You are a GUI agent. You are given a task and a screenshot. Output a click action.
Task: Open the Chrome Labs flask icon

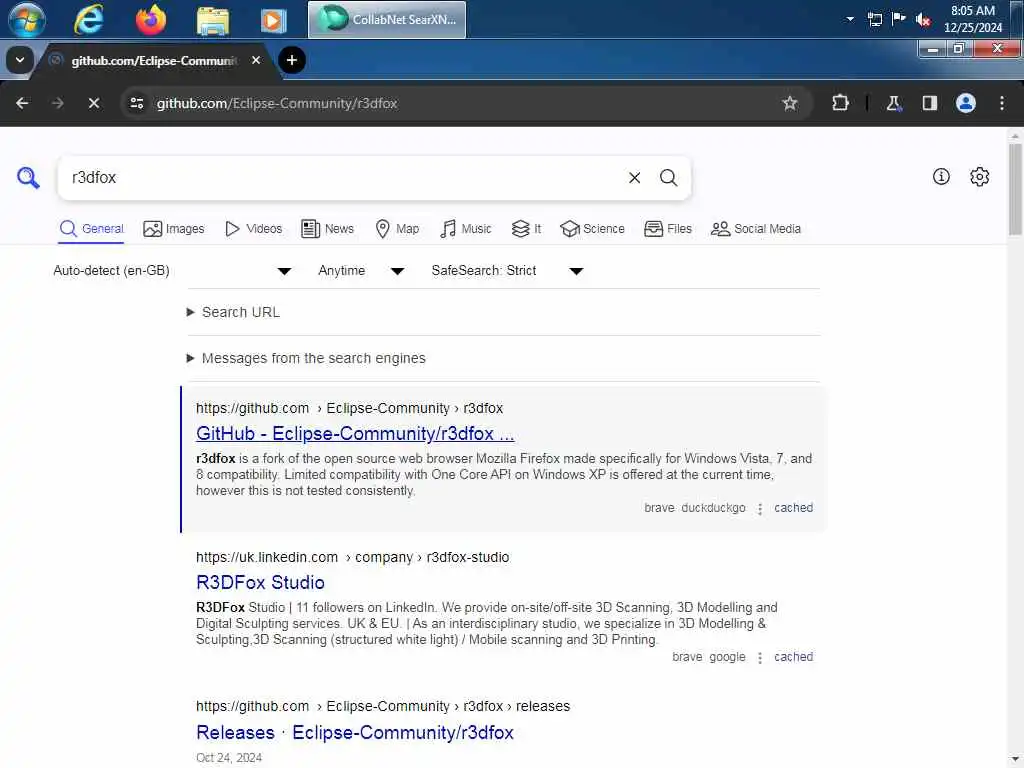pos(893,103)
